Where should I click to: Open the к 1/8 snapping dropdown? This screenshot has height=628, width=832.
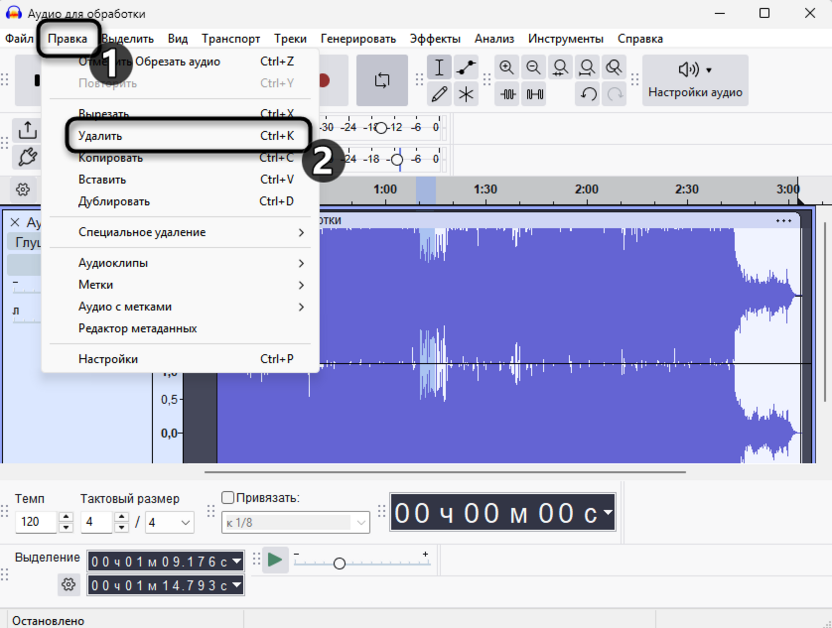coord(295,522)
